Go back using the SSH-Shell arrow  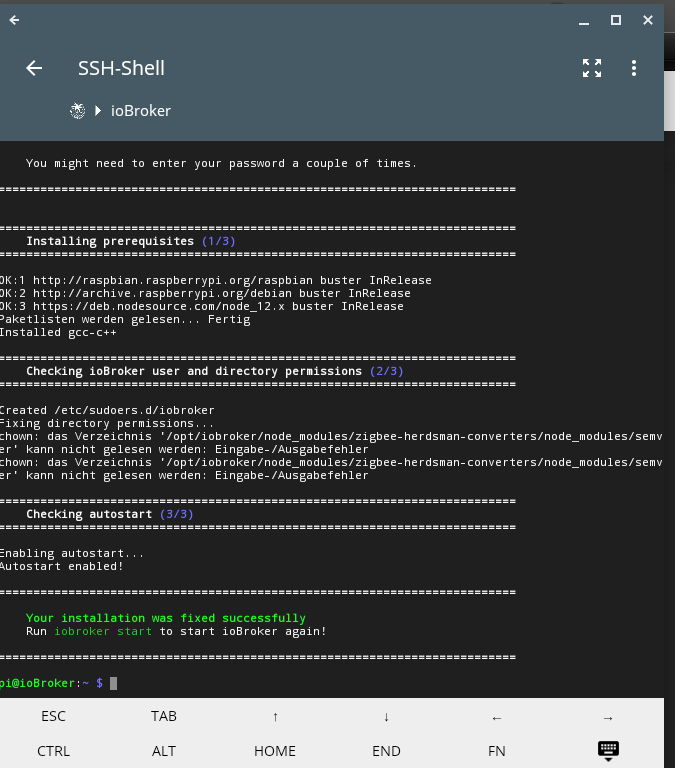(x=34, y=68)
